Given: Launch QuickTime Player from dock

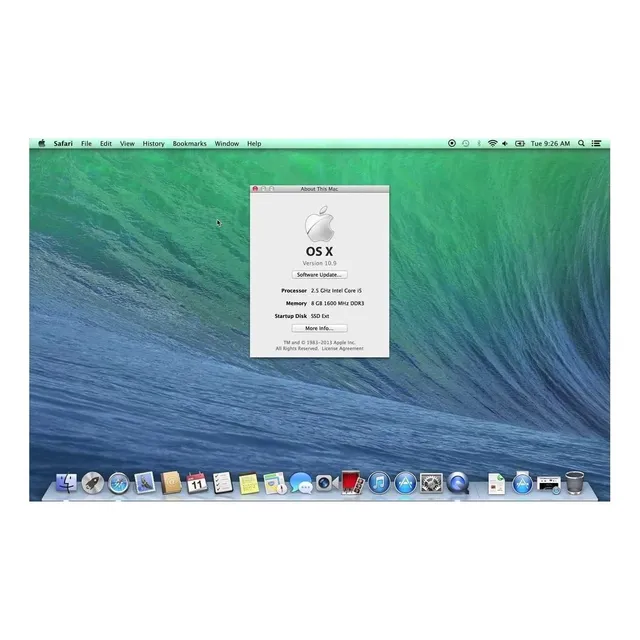Looking at the screenshot, I should pos(458,483).
